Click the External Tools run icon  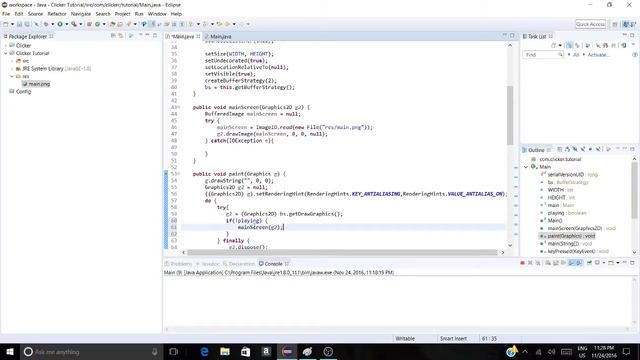coord(74,24)
